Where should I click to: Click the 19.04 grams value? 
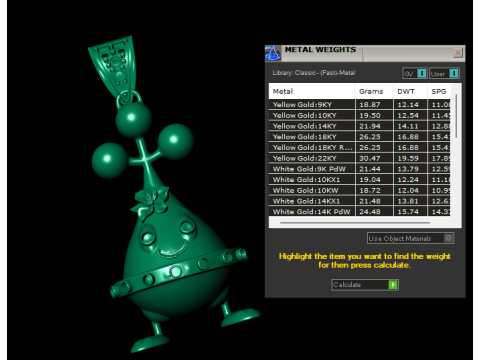pos(370,179)
